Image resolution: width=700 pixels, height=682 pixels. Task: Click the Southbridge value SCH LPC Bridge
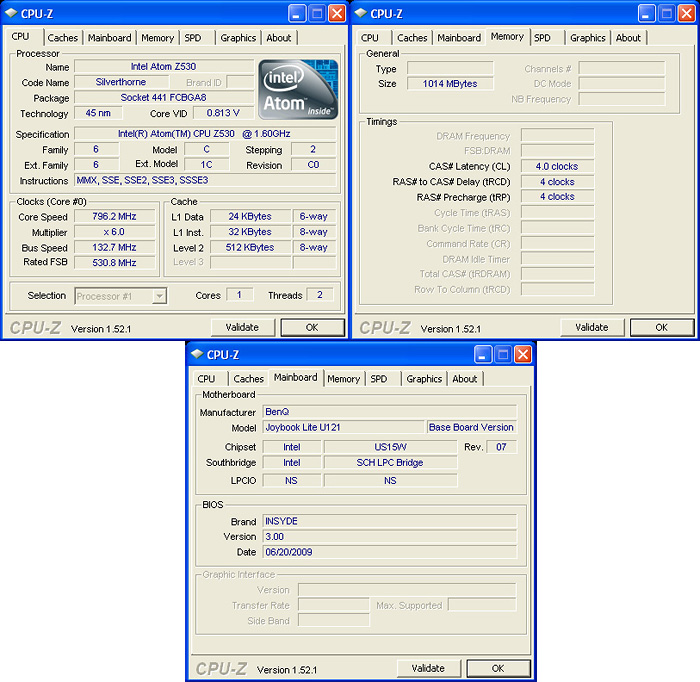point(391,462)
